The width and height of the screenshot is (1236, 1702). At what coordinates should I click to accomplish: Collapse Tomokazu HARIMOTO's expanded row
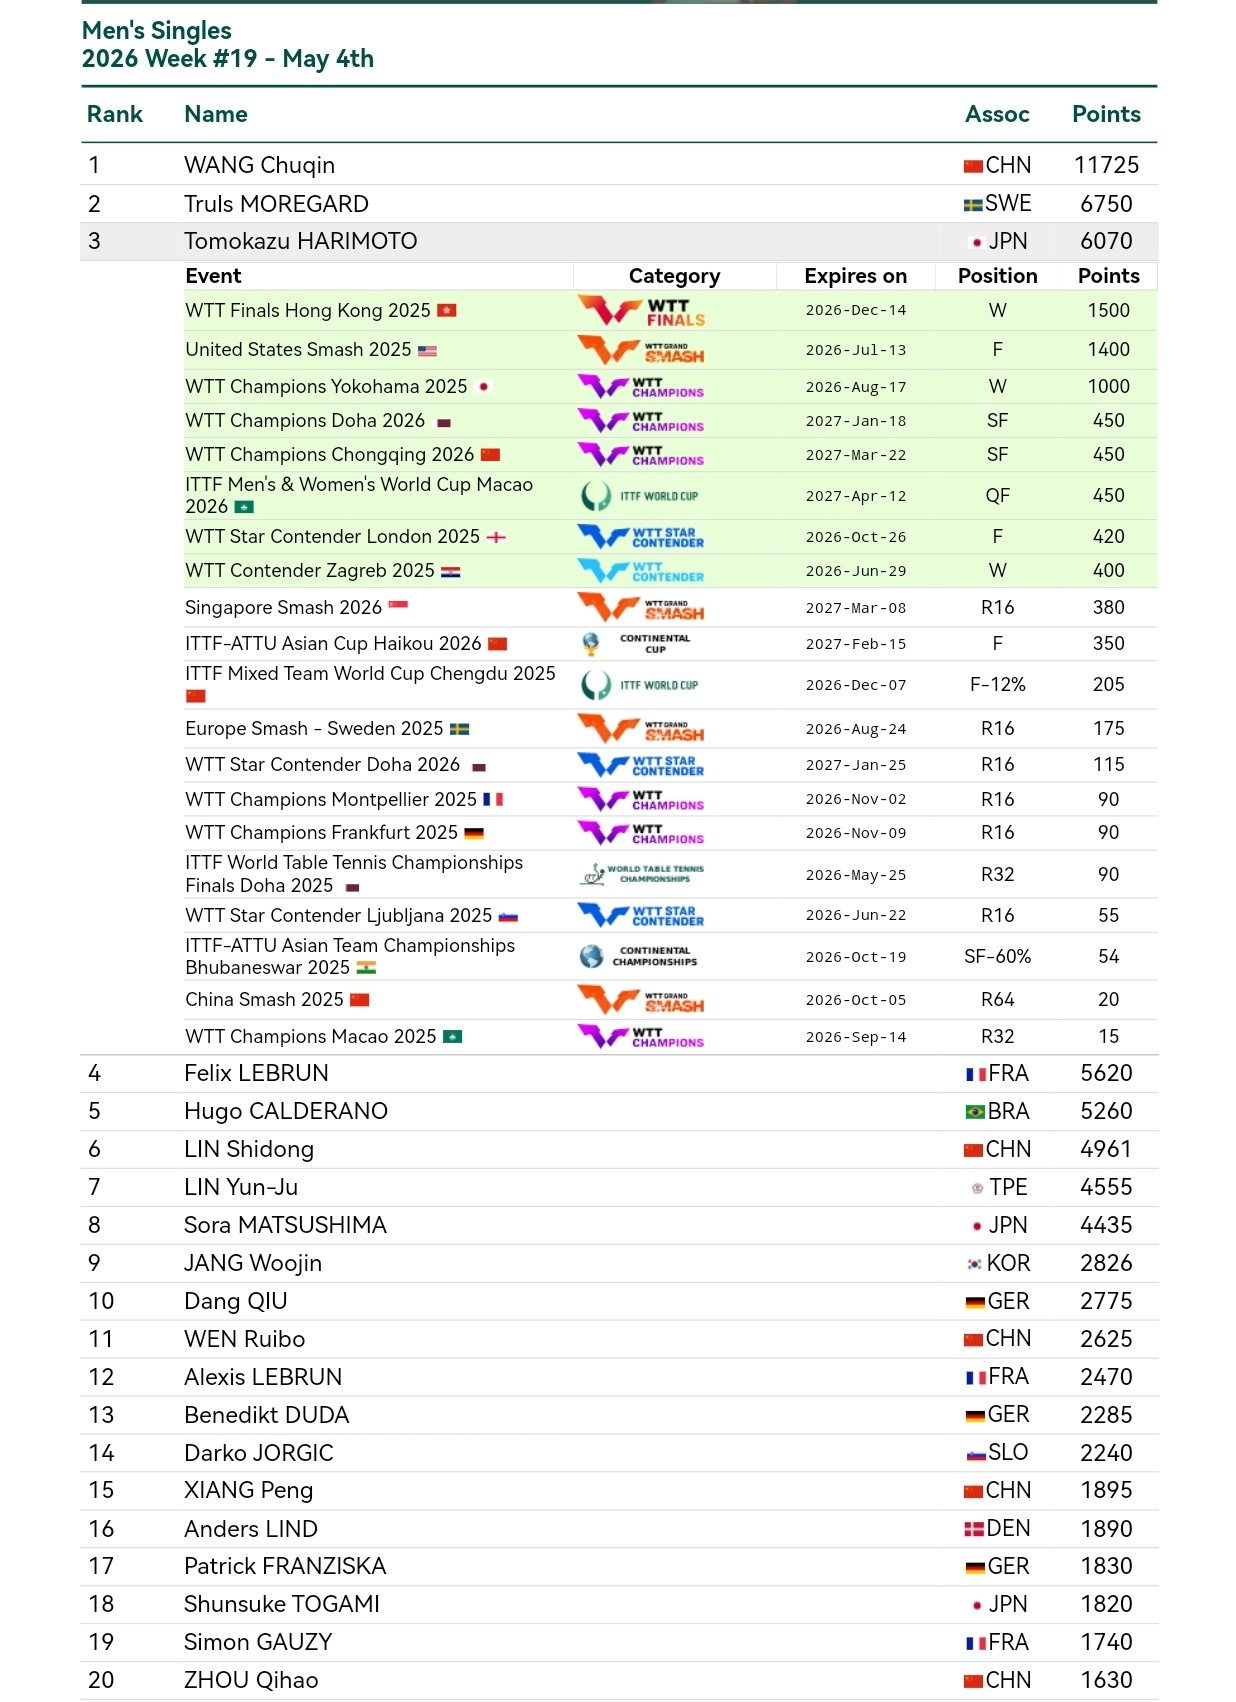coord(619,242)
